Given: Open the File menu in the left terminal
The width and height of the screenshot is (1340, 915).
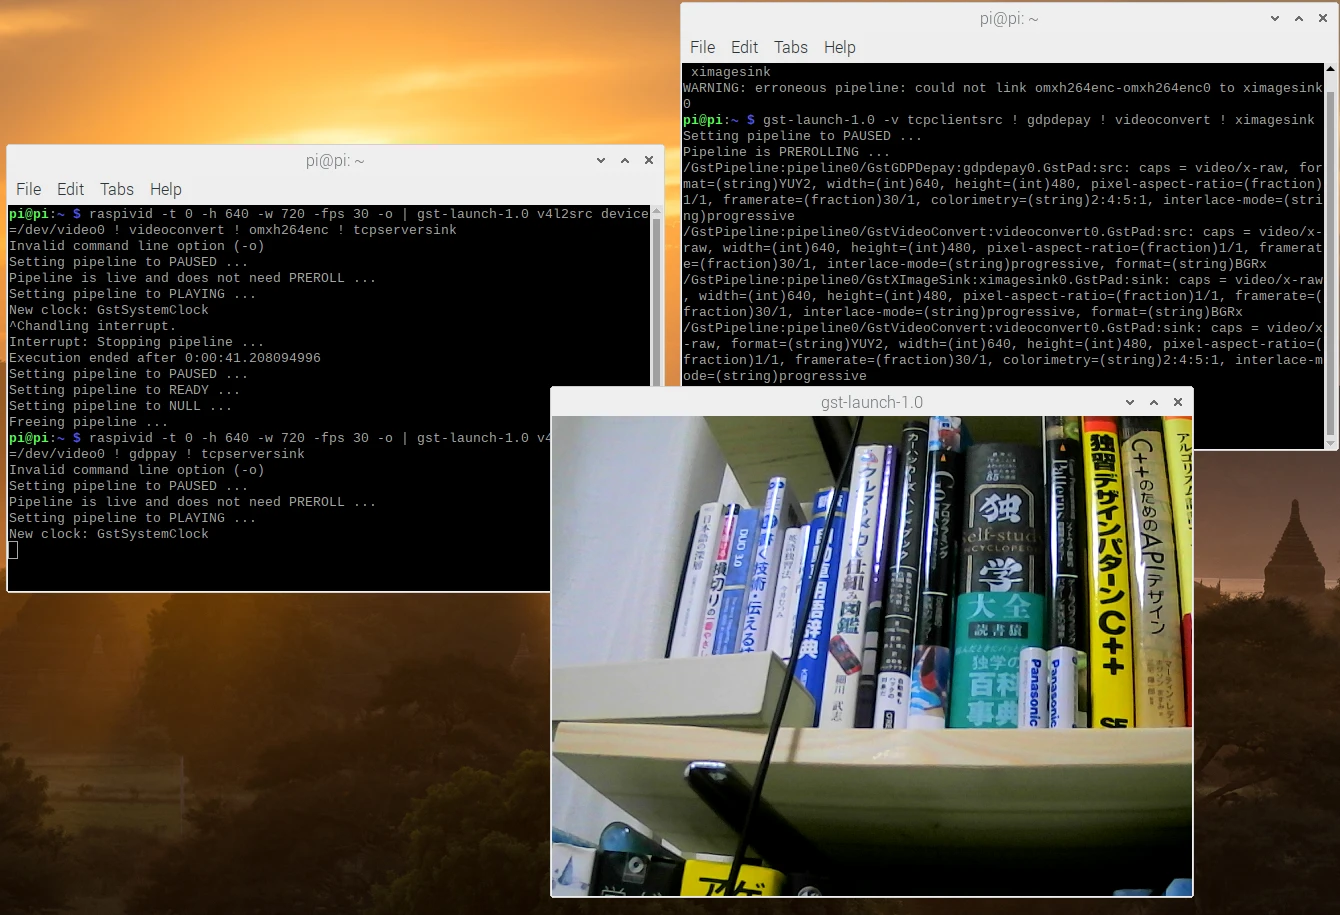Looking at the screenshot, I should [x=29, y=189].
